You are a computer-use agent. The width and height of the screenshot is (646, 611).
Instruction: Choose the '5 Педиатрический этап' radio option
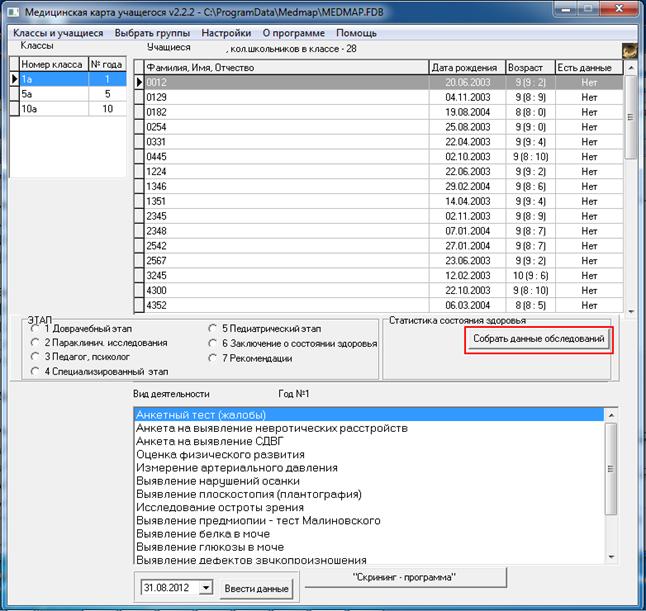tap(212, 328)
